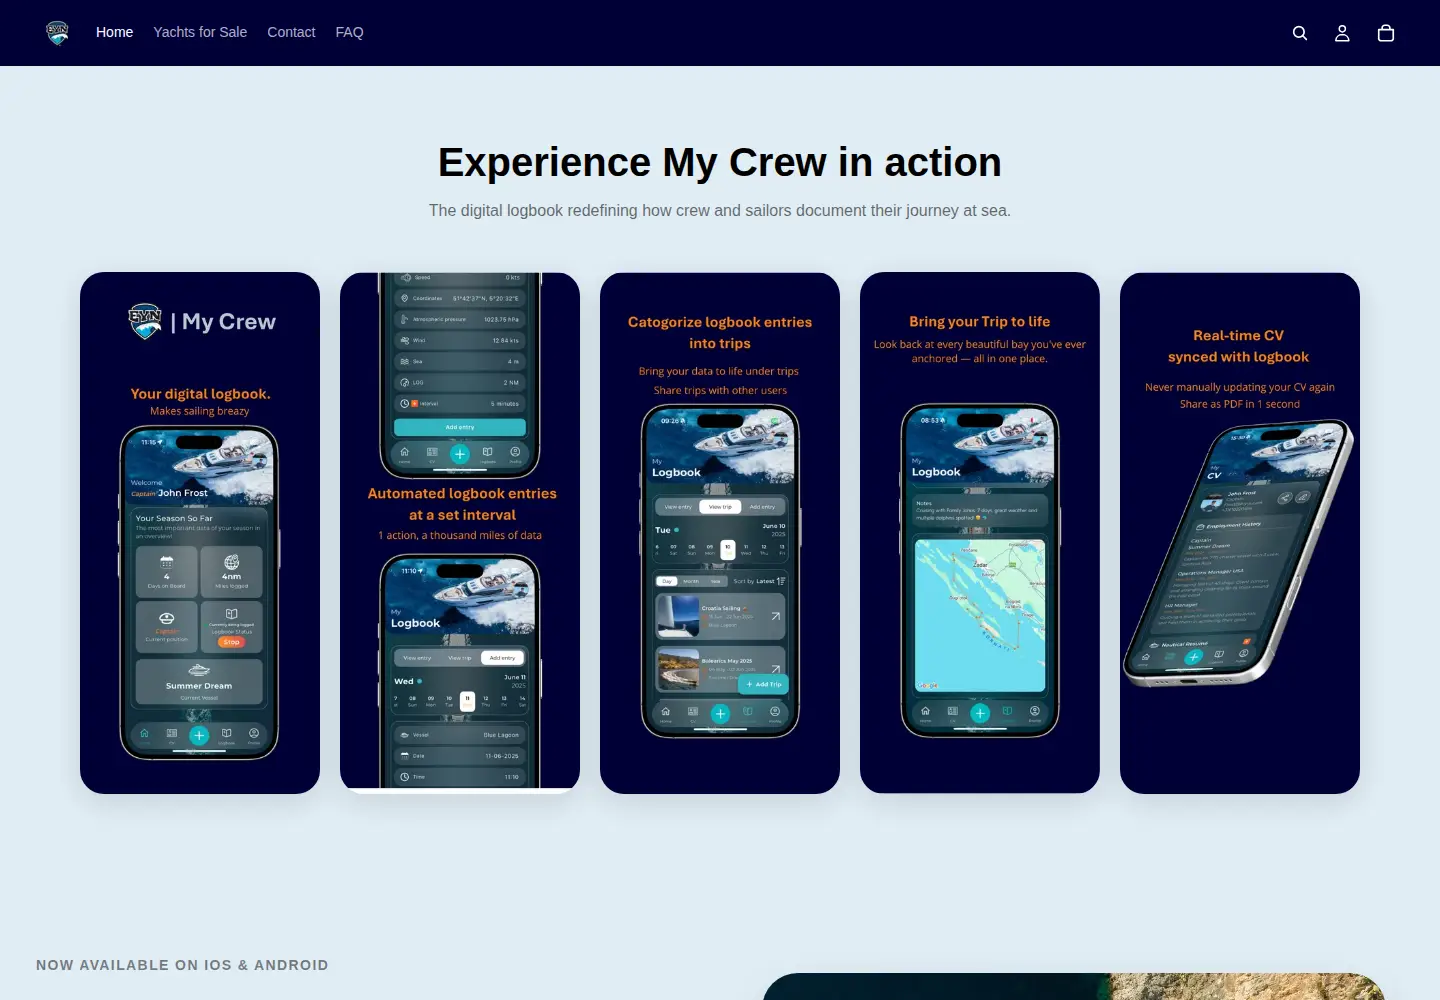The width and height of the screenshot is (1440, 1000).
Task: Open the 'Your digital logbook' My Crew card
Action: click(200, 533)
